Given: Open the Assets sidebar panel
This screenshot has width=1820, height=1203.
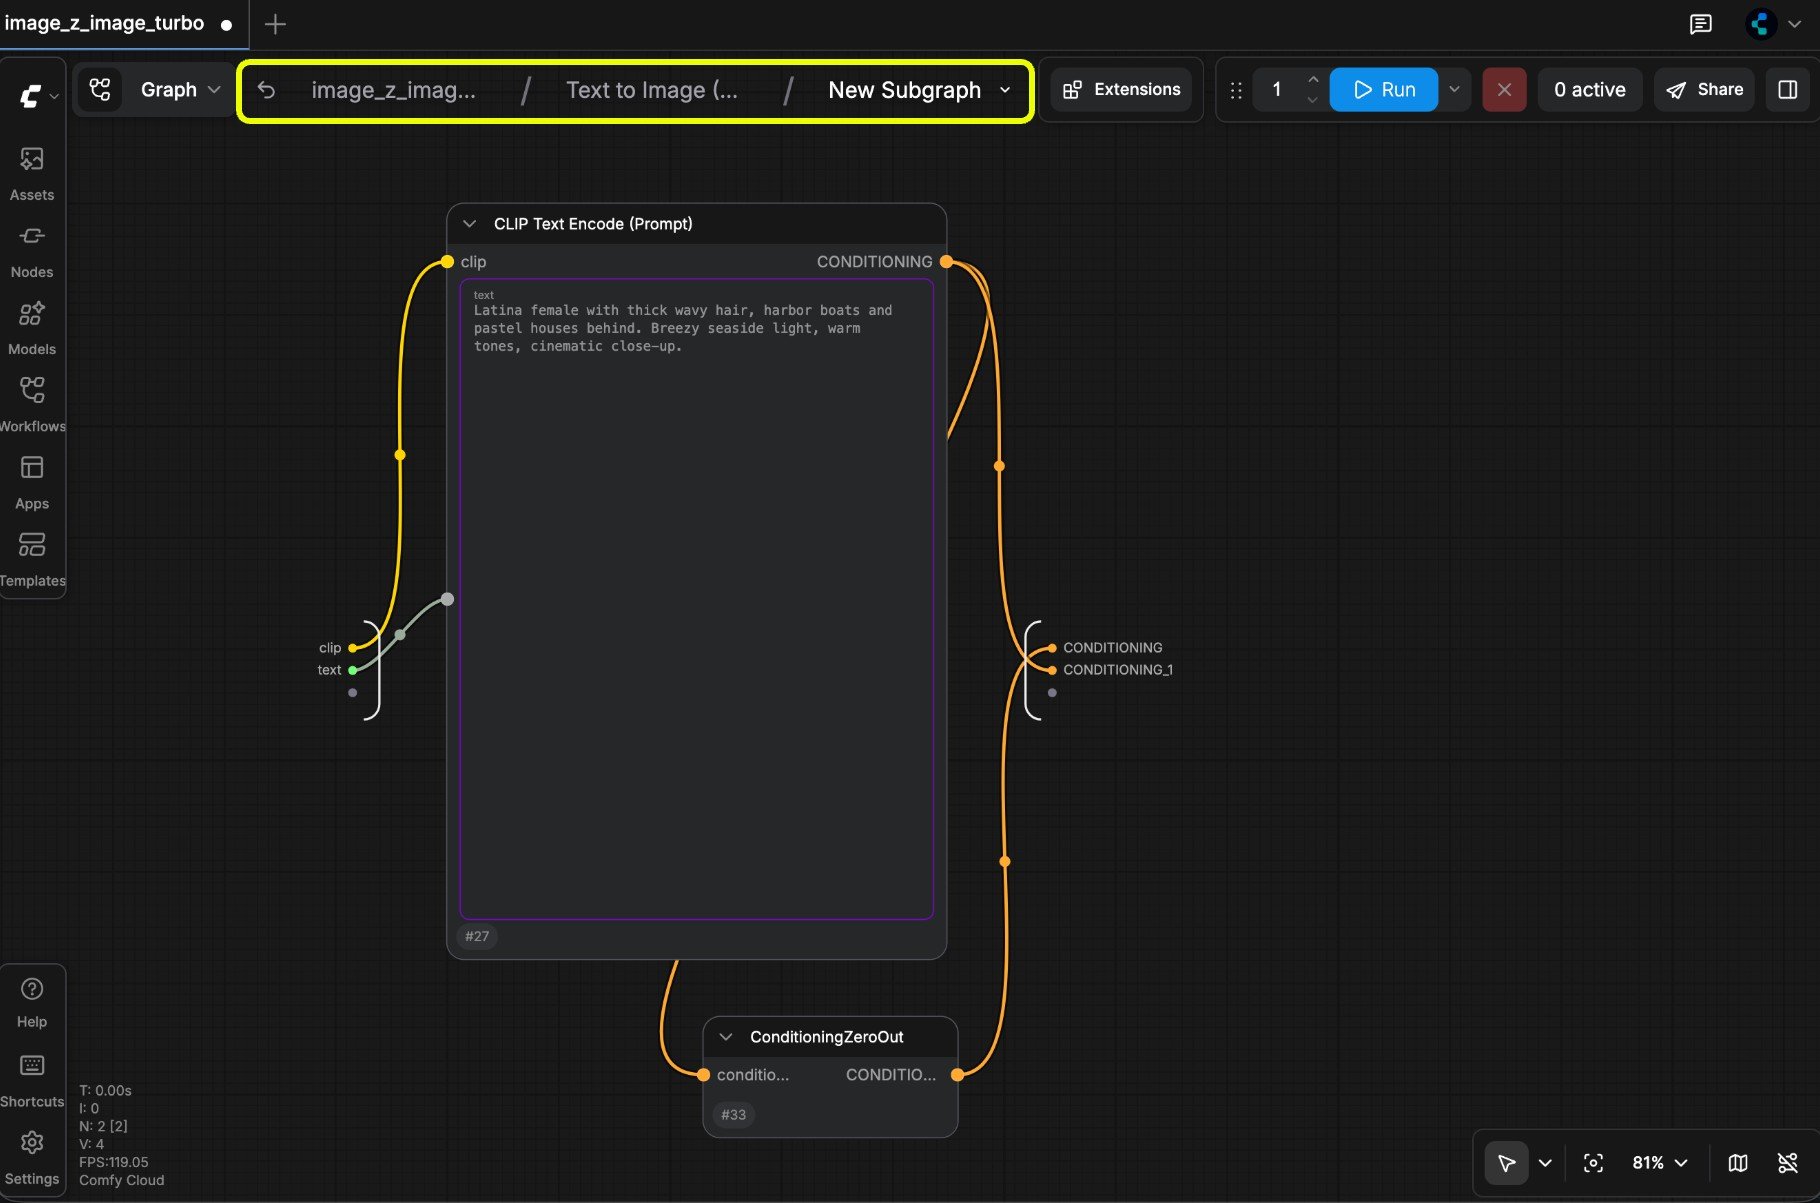Looking at the screenshot, I should coord(32,173).
